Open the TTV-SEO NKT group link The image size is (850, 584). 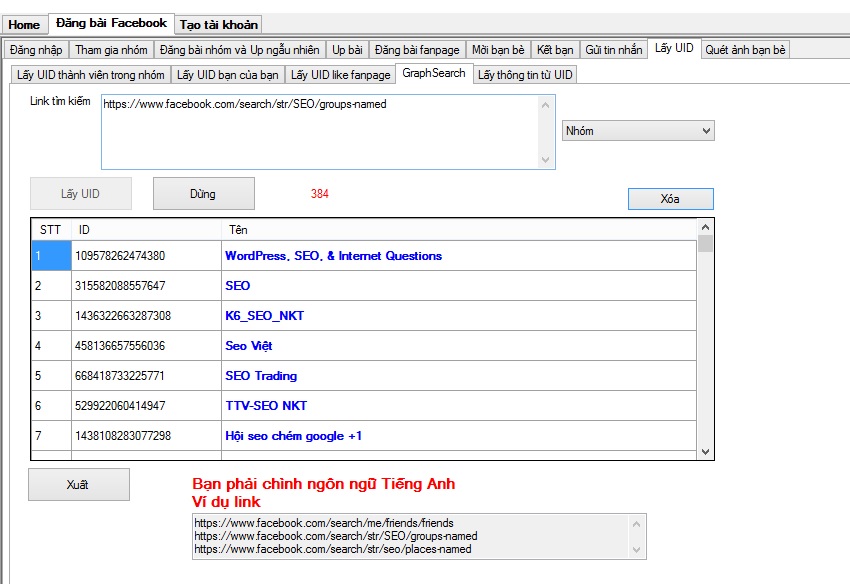266,406
